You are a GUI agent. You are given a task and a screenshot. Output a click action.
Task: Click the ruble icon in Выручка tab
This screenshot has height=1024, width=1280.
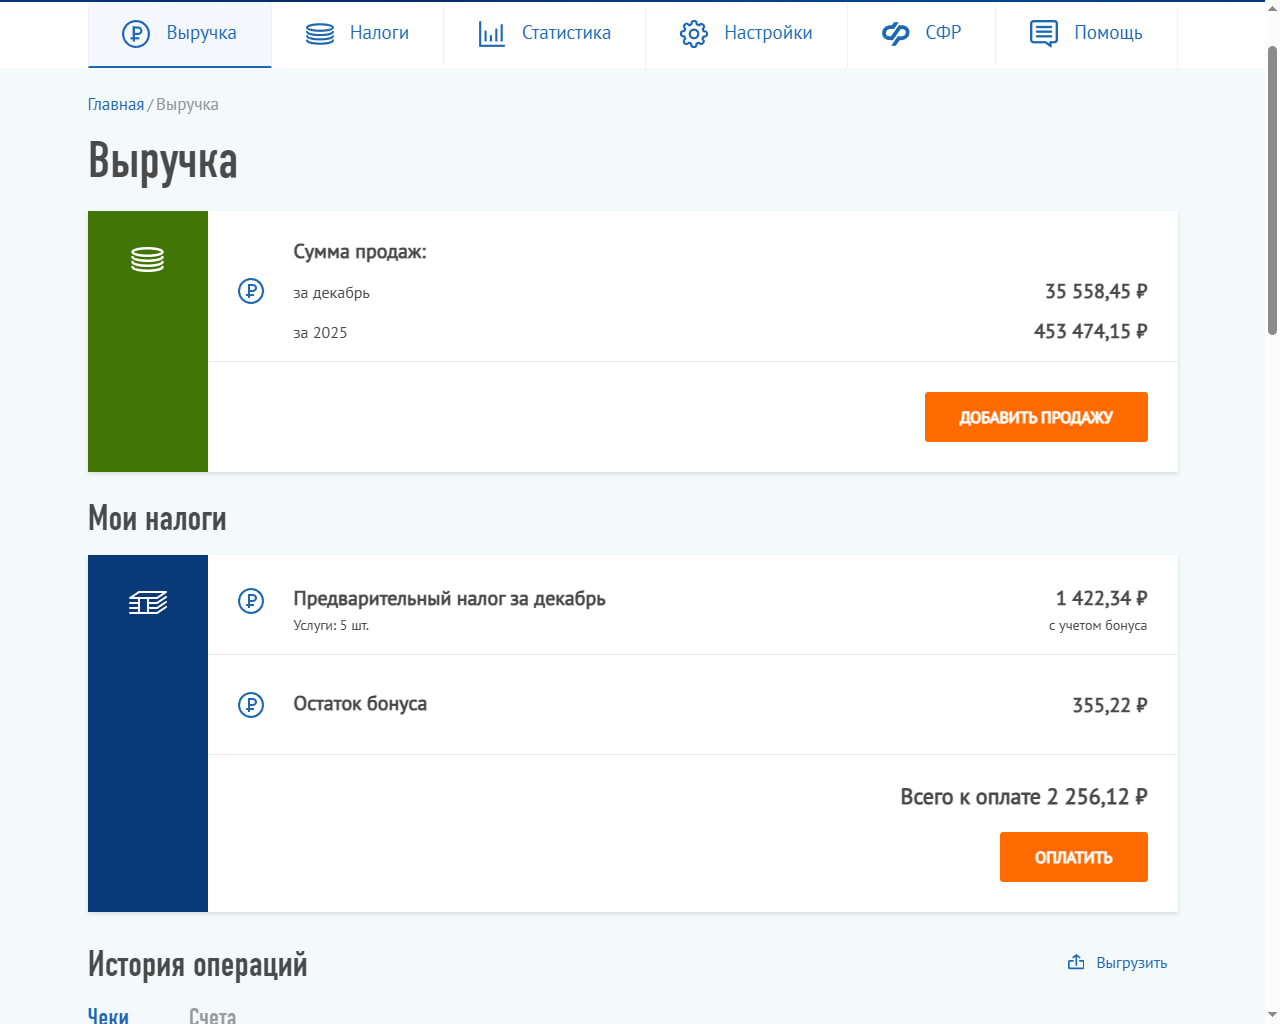(x=135, y=34)
